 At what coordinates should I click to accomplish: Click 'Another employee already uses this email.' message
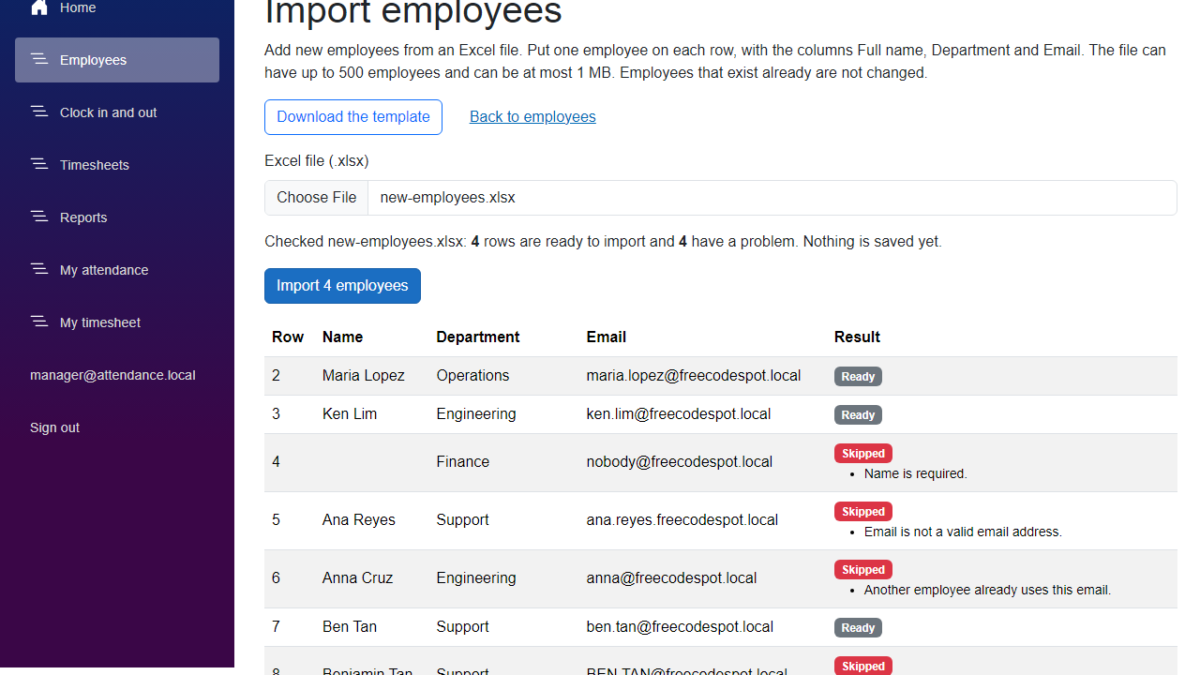tap(987, 590)
